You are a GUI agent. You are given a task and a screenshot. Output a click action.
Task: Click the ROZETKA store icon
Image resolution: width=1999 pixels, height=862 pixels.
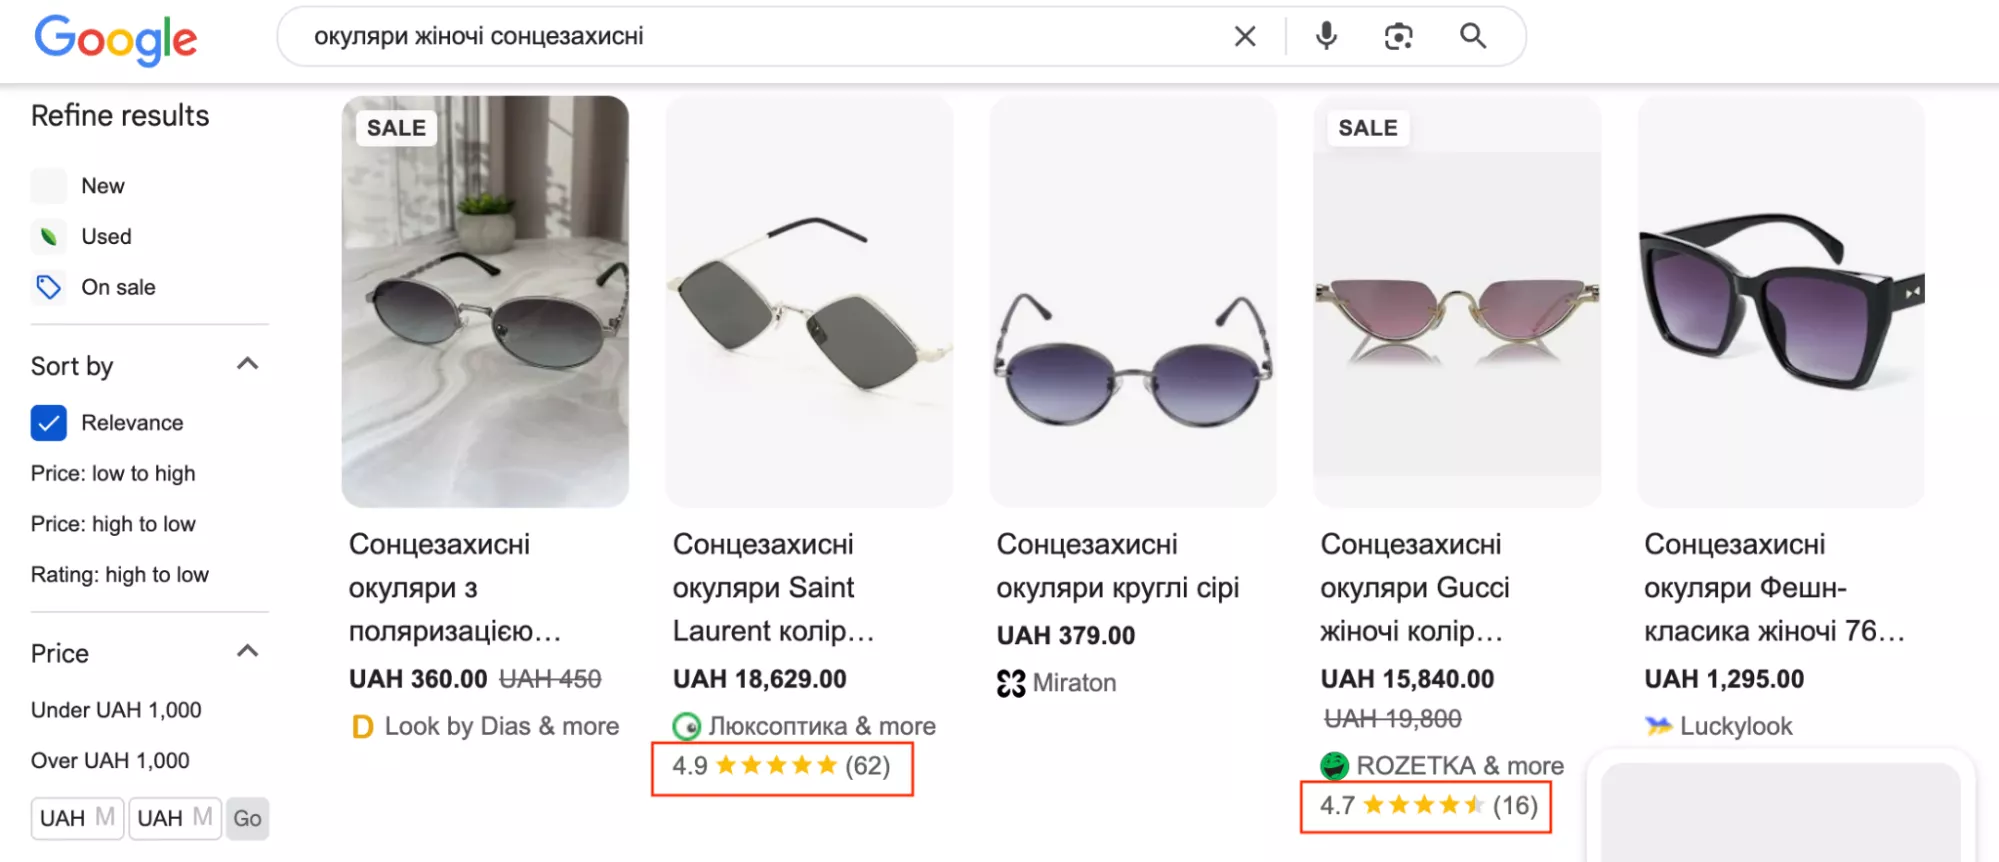pyautogui.click(x=1334, y=765)
